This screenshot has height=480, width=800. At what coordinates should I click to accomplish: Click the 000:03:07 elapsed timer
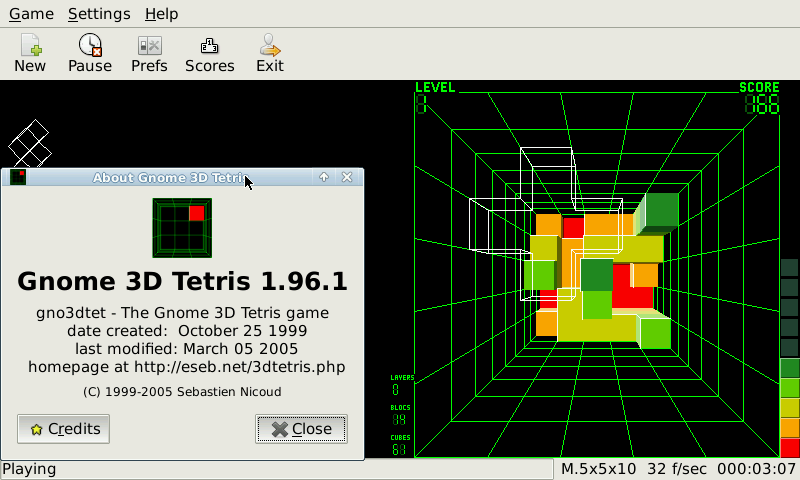point(757,469)
